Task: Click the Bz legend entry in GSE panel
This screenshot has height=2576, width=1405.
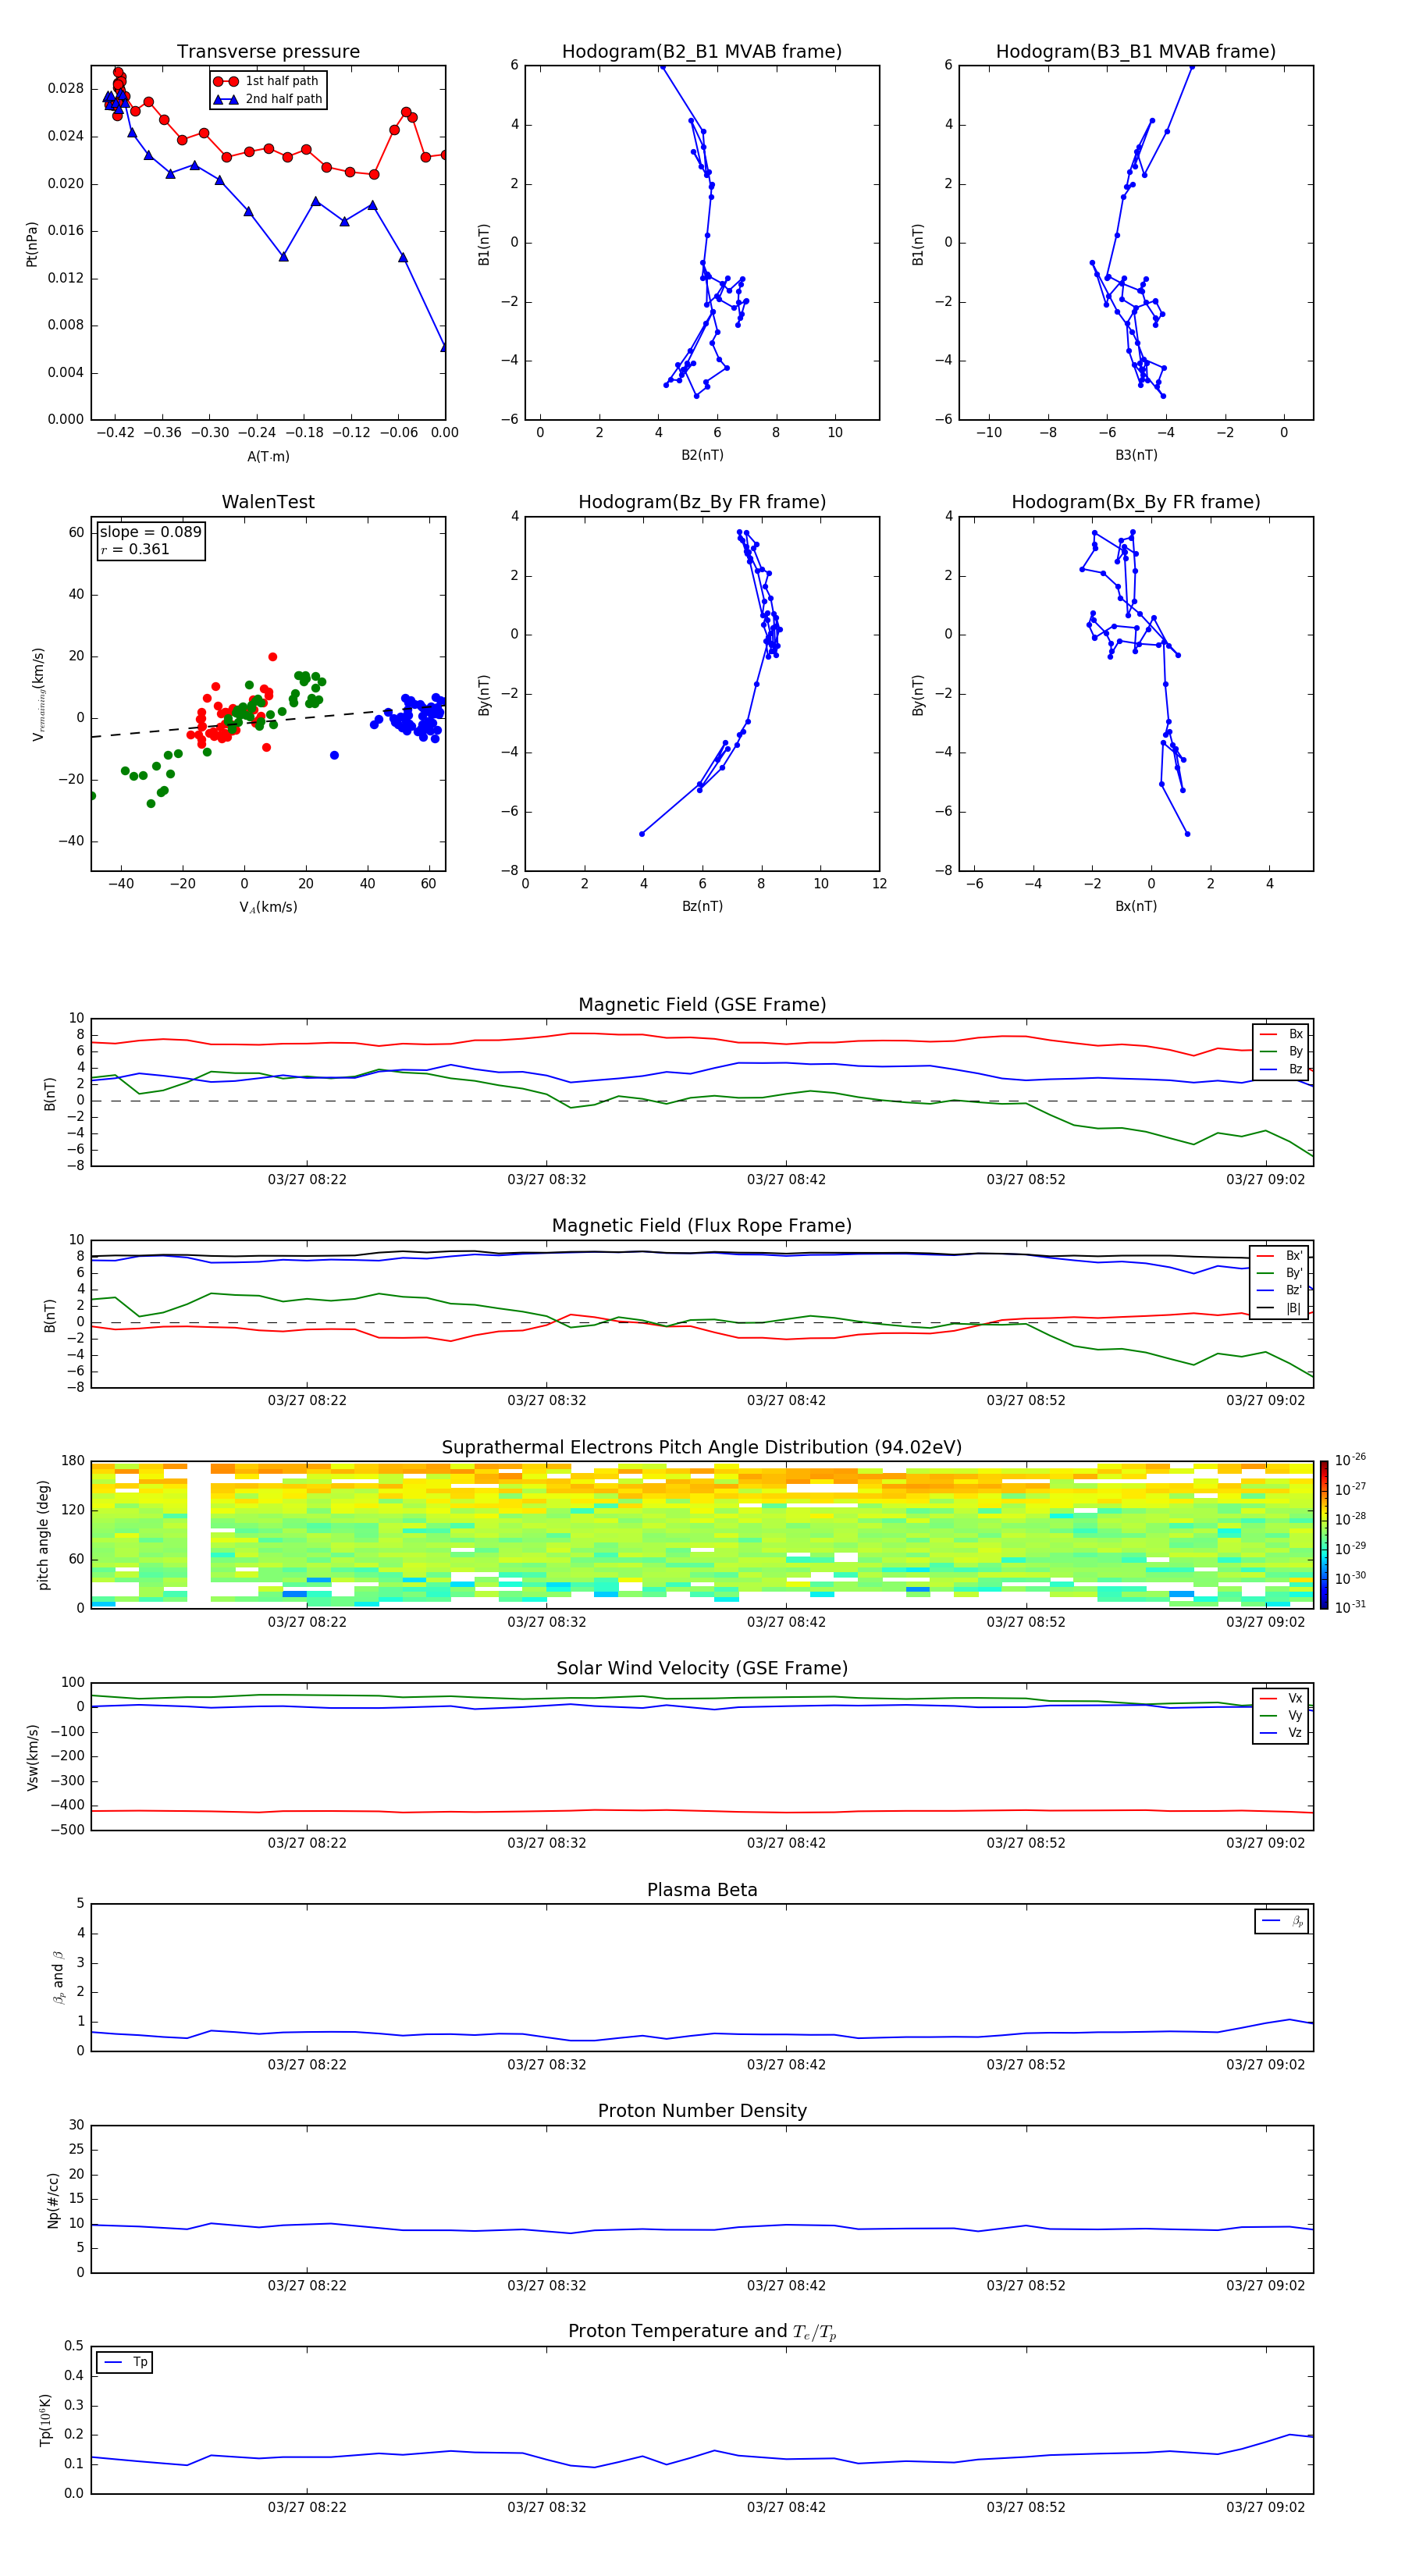Action: pos(1281,1069)
